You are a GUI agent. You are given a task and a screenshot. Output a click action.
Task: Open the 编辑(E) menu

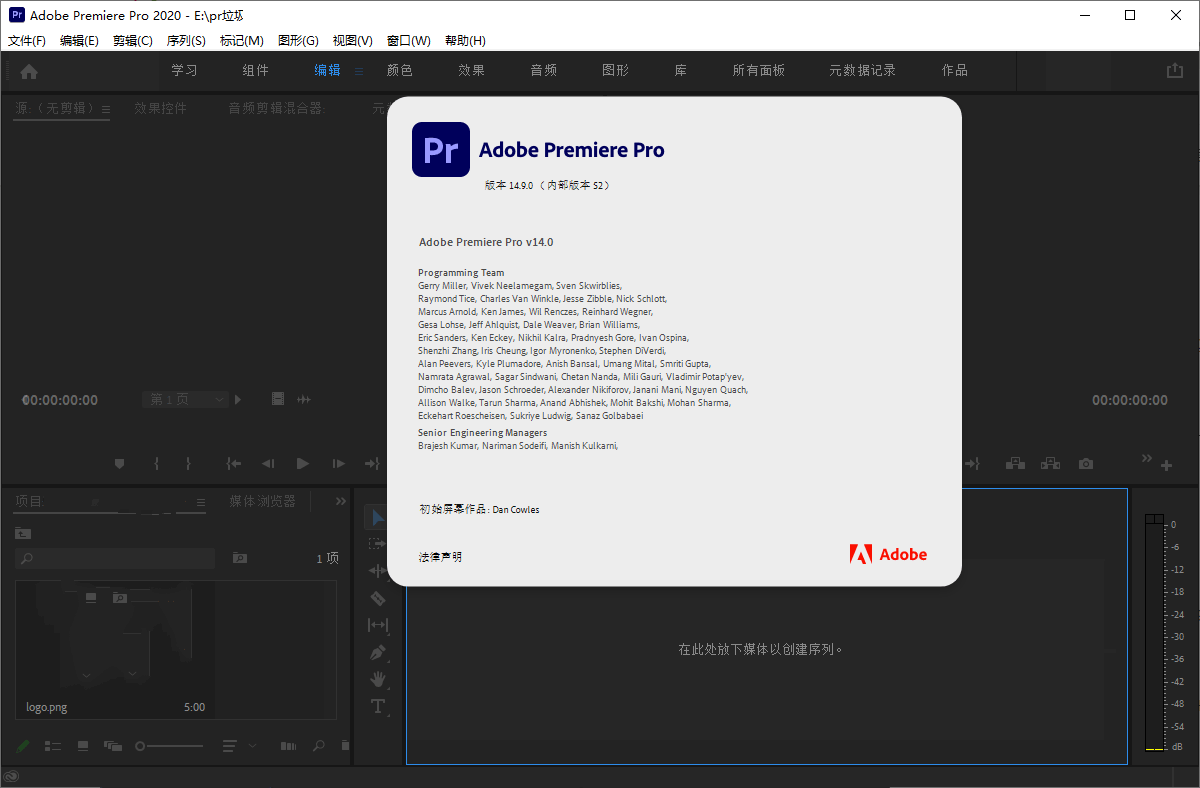79,41
